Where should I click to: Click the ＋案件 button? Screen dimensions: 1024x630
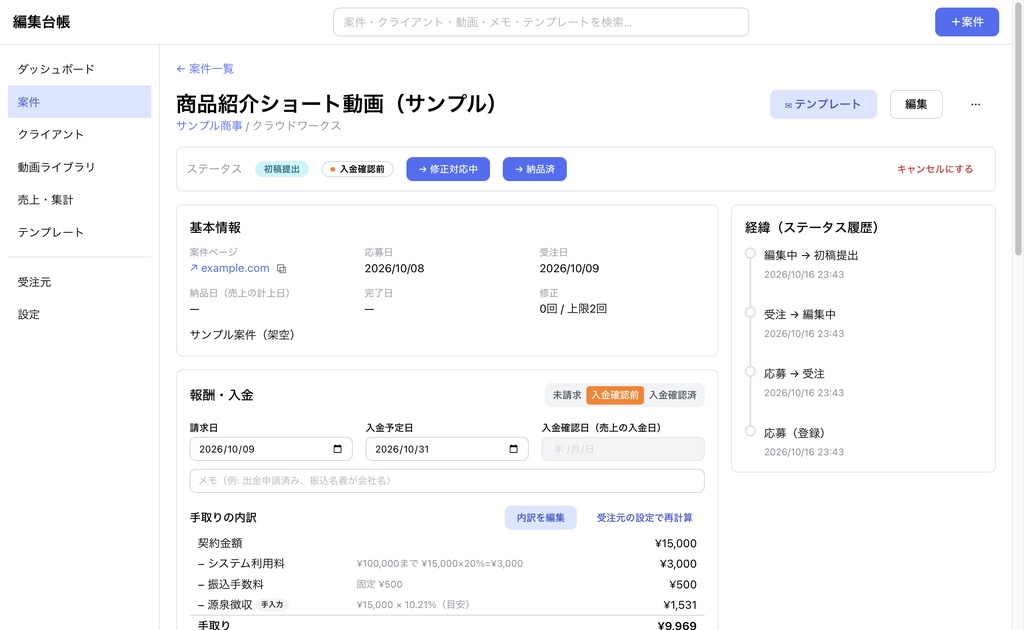[967, 22]
